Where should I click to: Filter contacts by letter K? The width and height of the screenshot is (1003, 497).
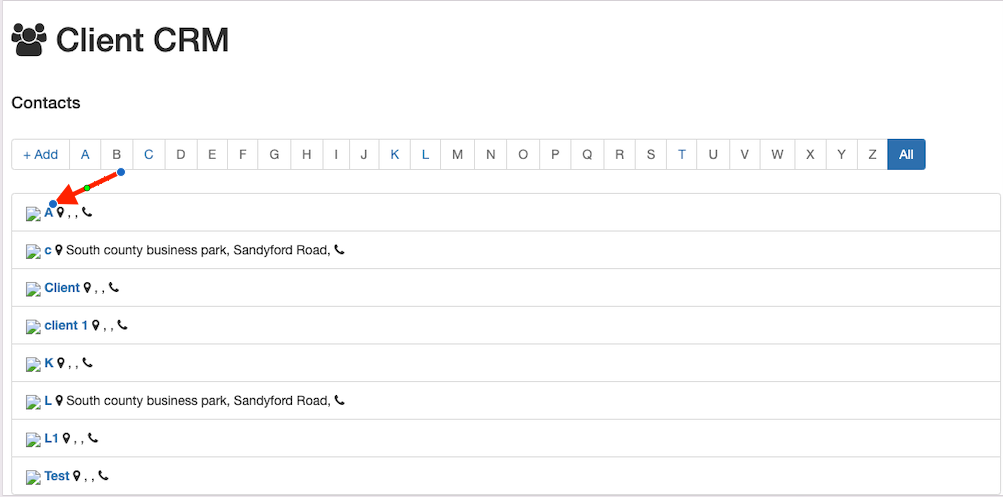point(395,154)
